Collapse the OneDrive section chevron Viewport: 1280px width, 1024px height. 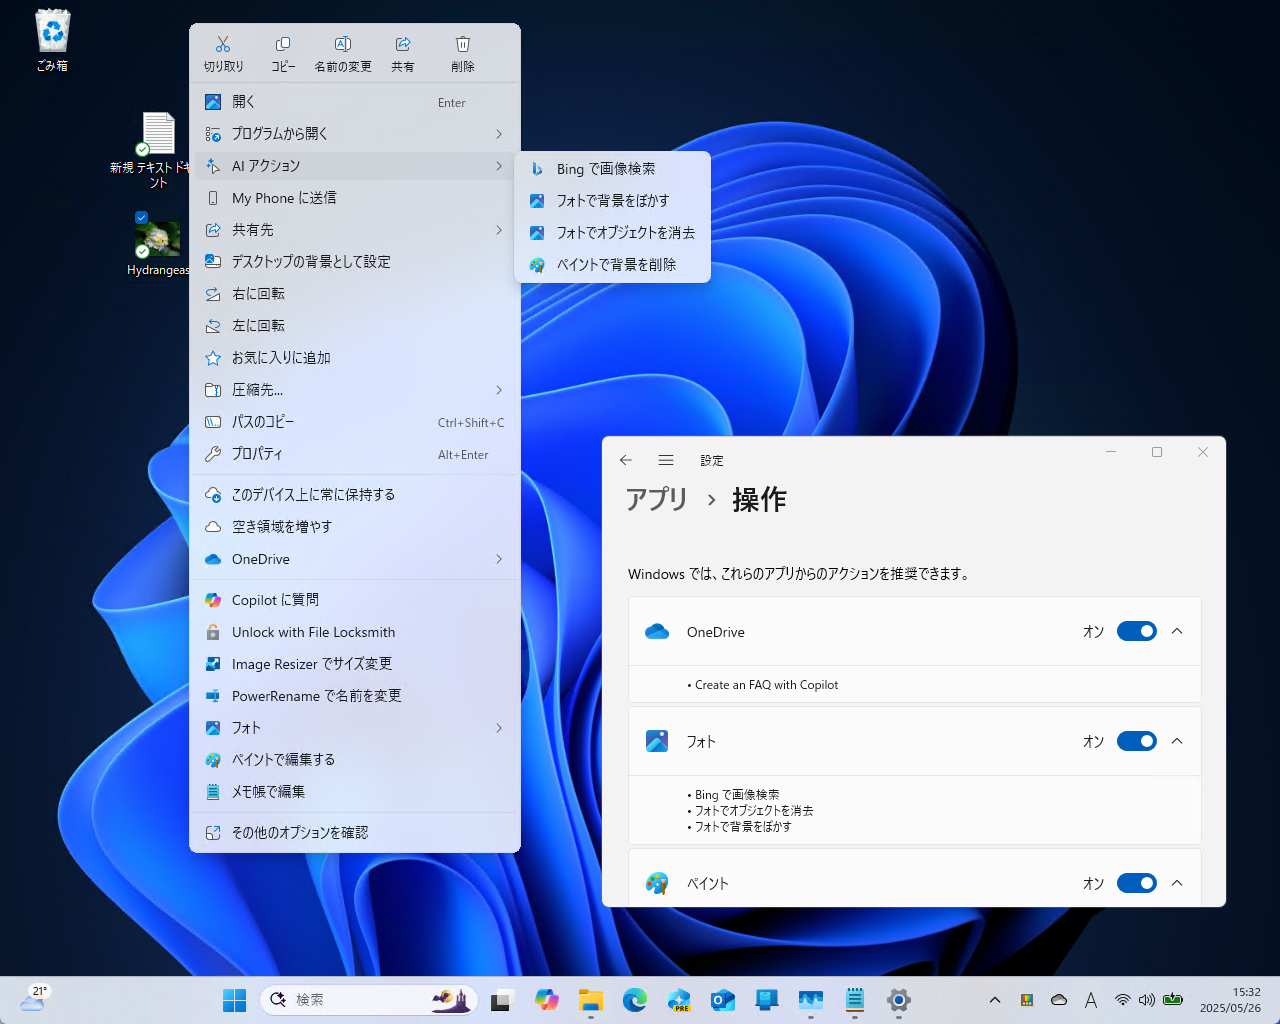(1177, 631)
